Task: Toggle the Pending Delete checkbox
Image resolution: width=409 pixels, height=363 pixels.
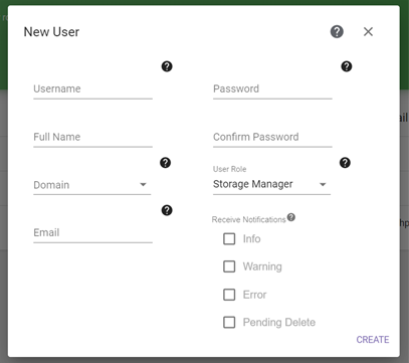Action: pos(229,322)
